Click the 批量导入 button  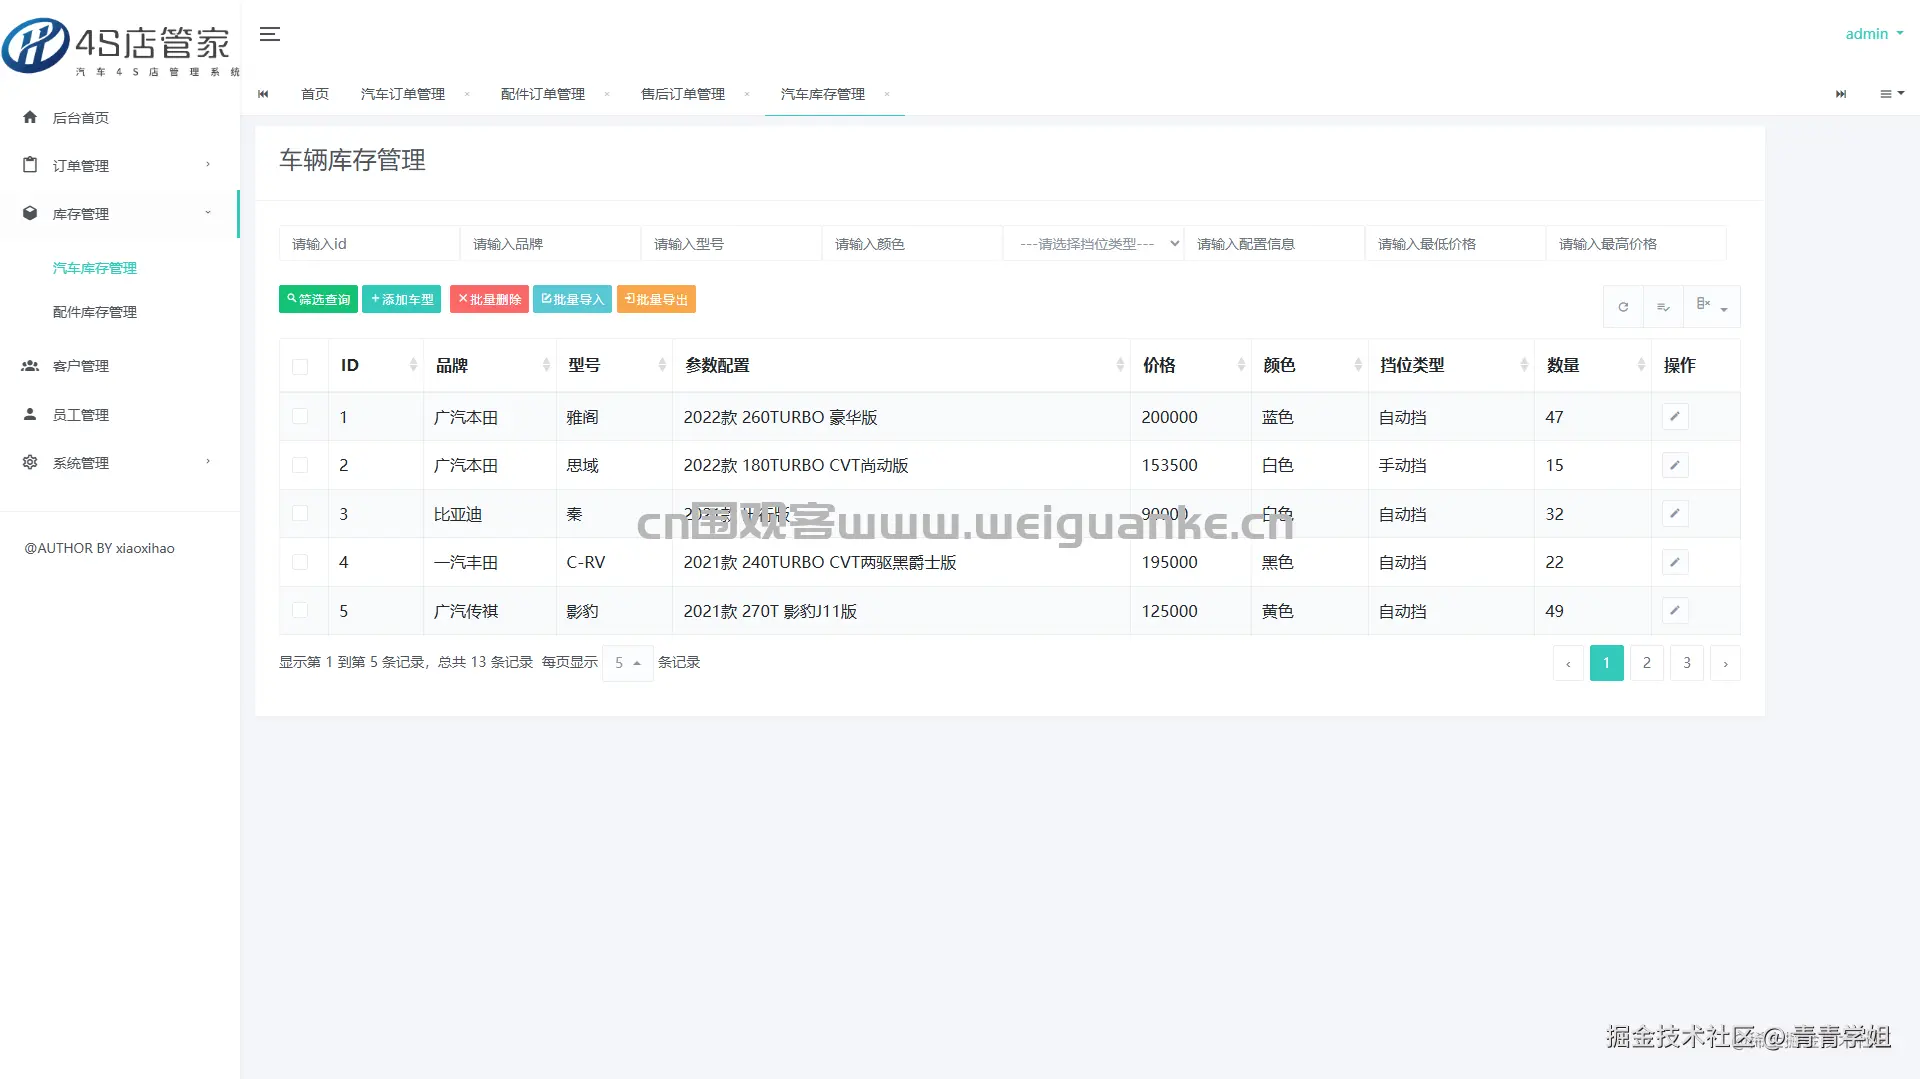click(x=572, y=299)
